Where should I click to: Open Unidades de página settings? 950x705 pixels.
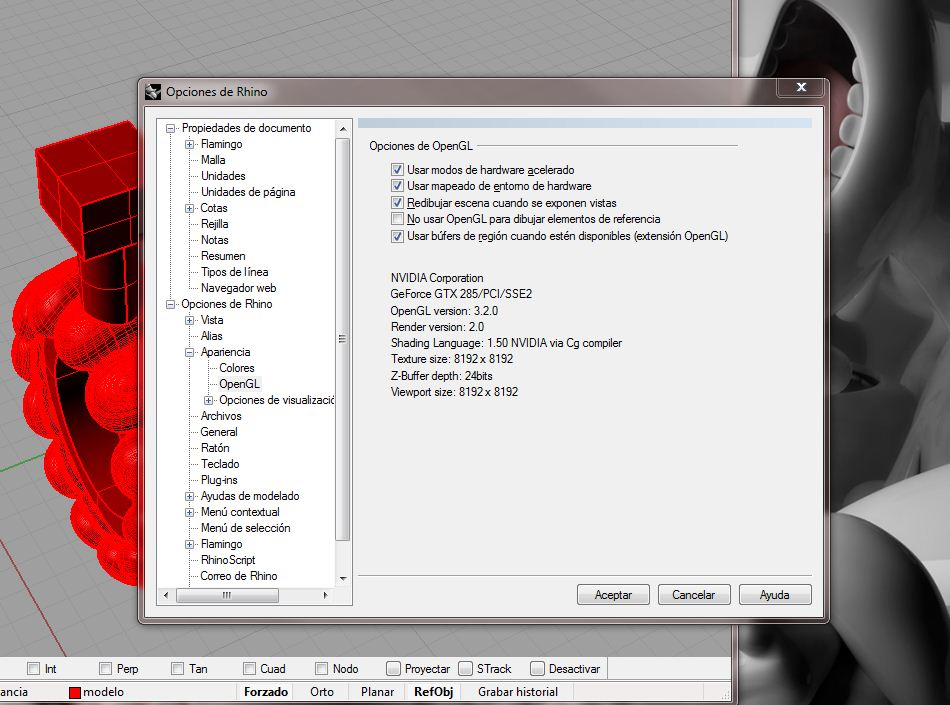click(x=248, y=192)
